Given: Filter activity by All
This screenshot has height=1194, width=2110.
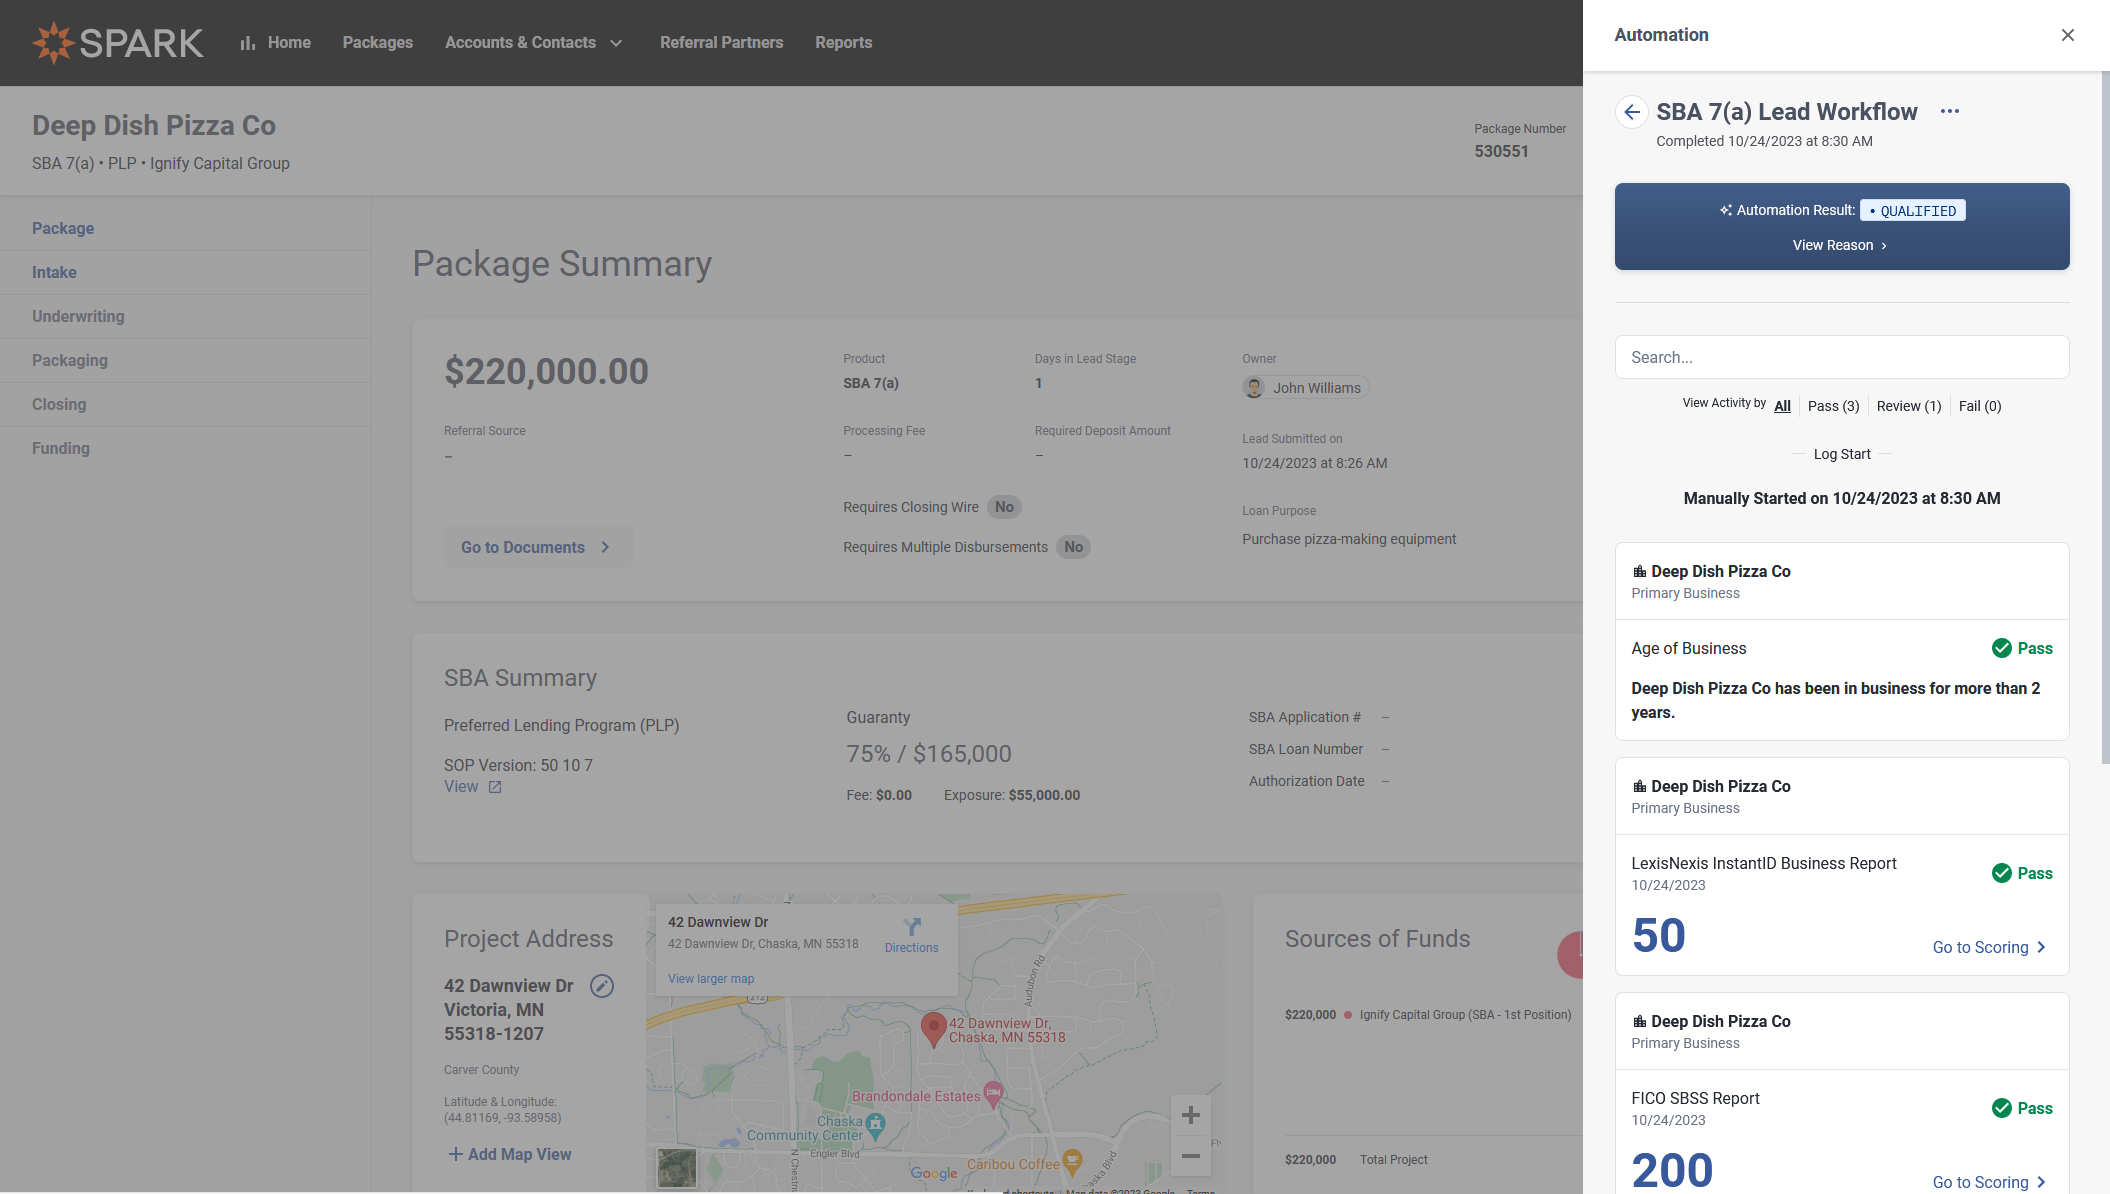Looking at the screenshot, I should pyautogui.click(x=1782, y=406).
